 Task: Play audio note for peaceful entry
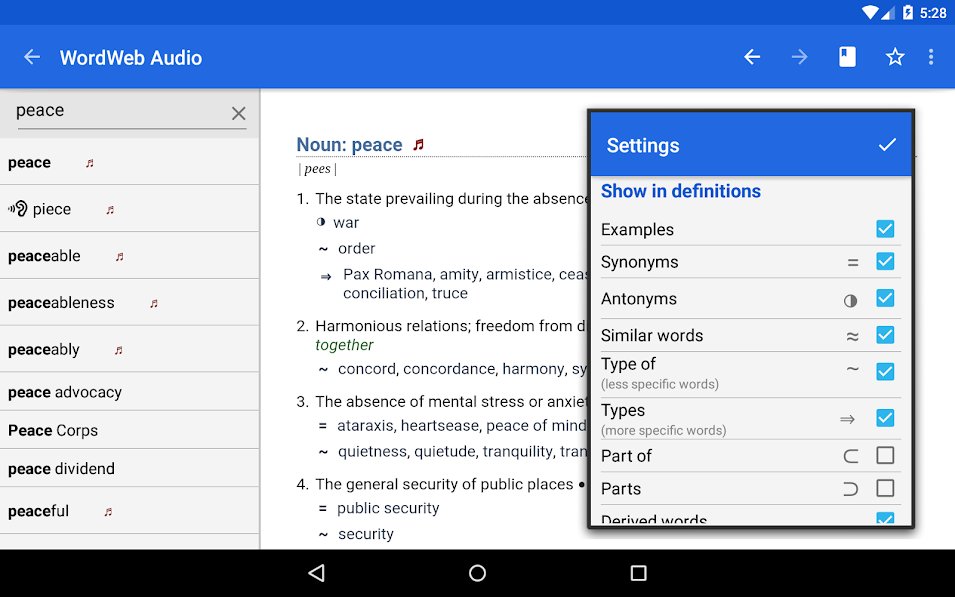pos(108,512)
